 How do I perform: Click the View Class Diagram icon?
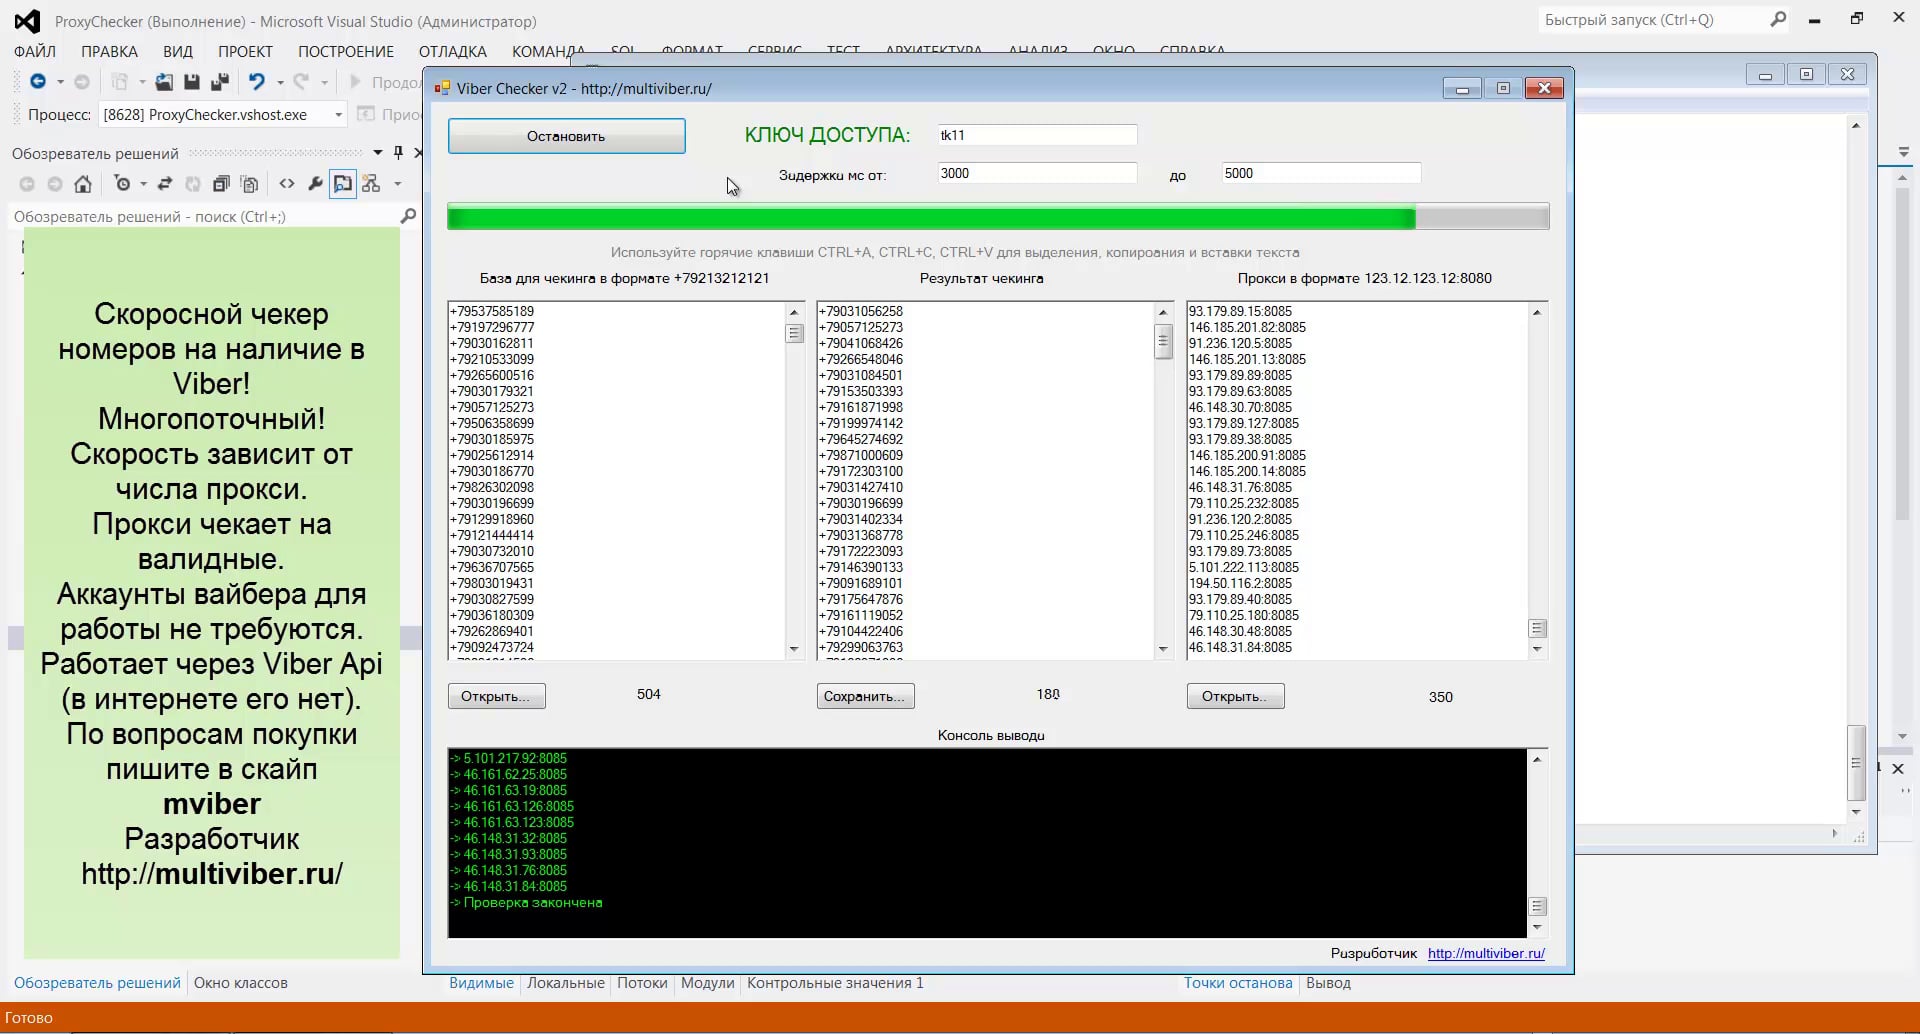pos(371,184)
